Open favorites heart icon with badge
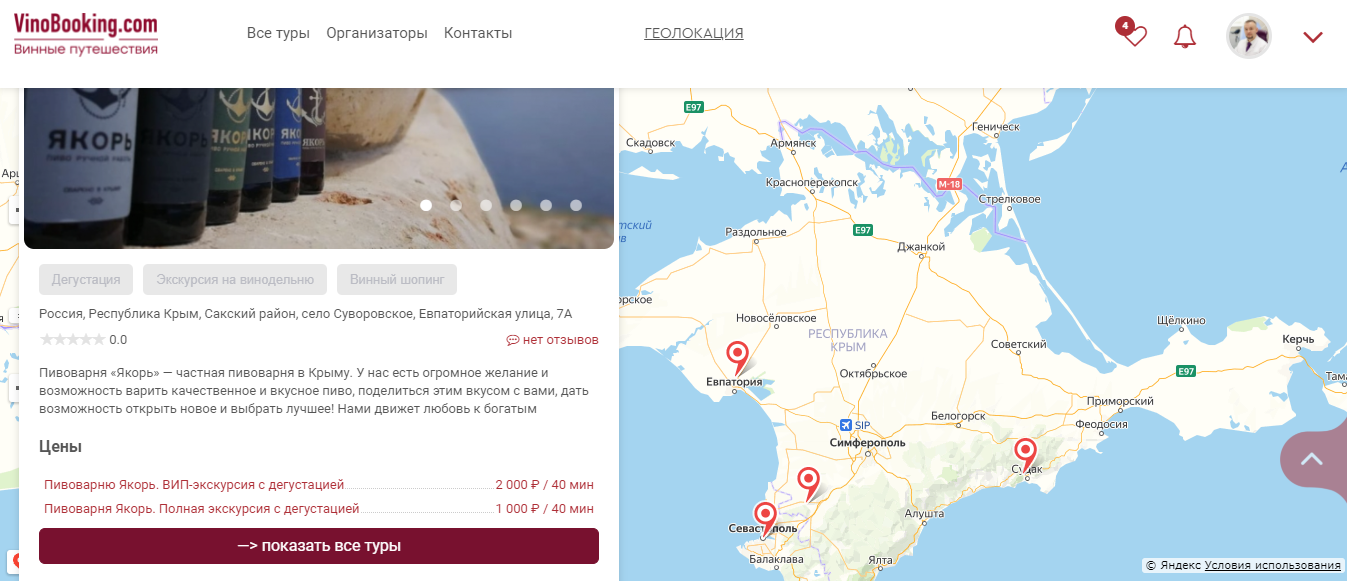Viewport: 1347px width, 581px height. pyautogui.click(x=1132, y=33)
